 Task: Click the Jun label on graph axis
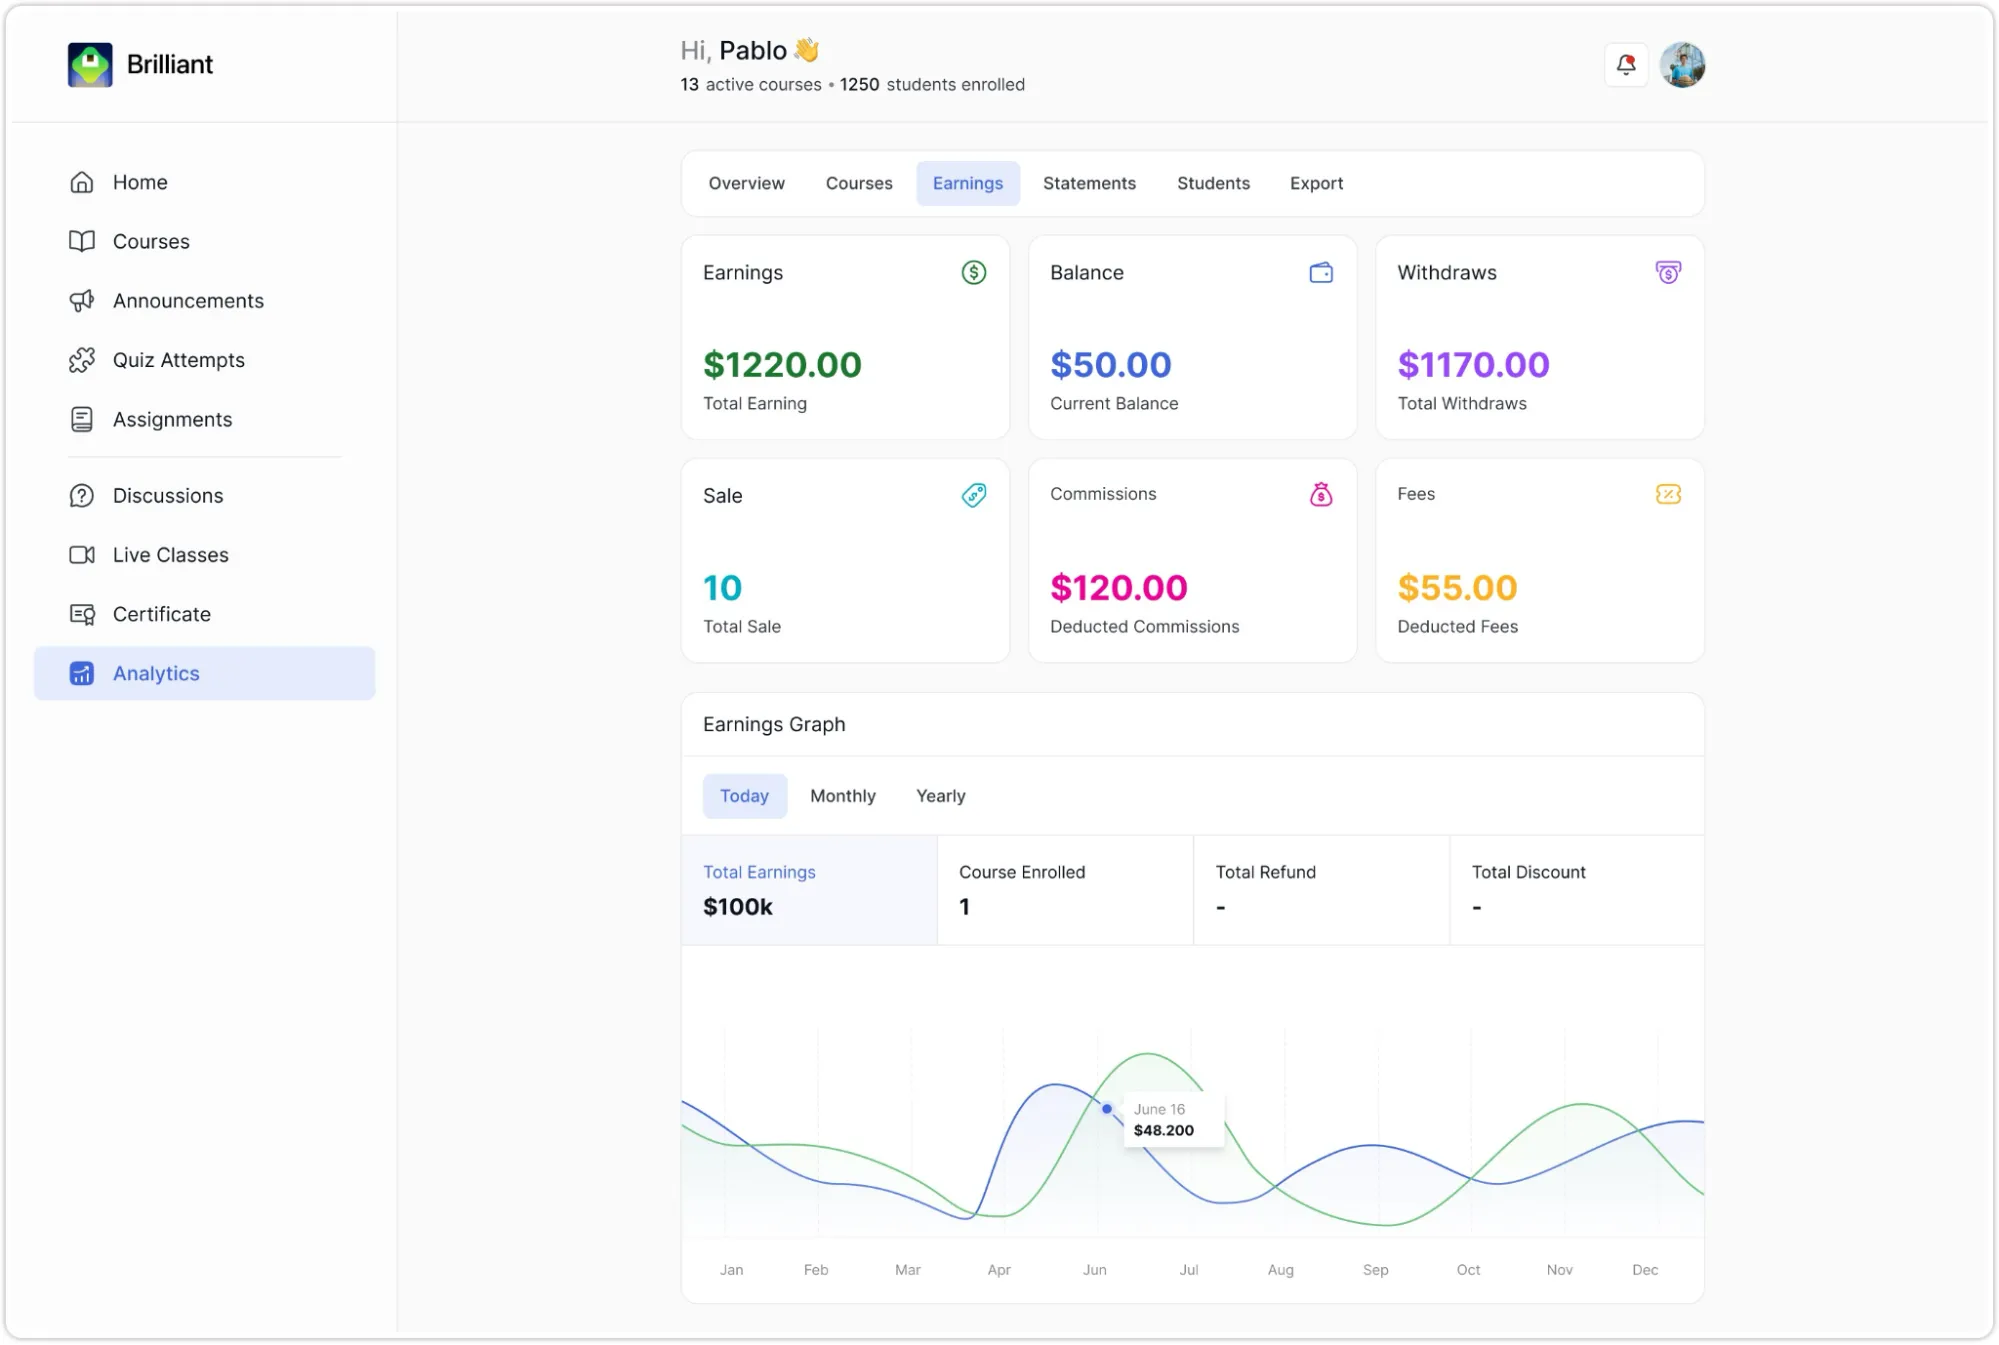coord(1095,1270)
